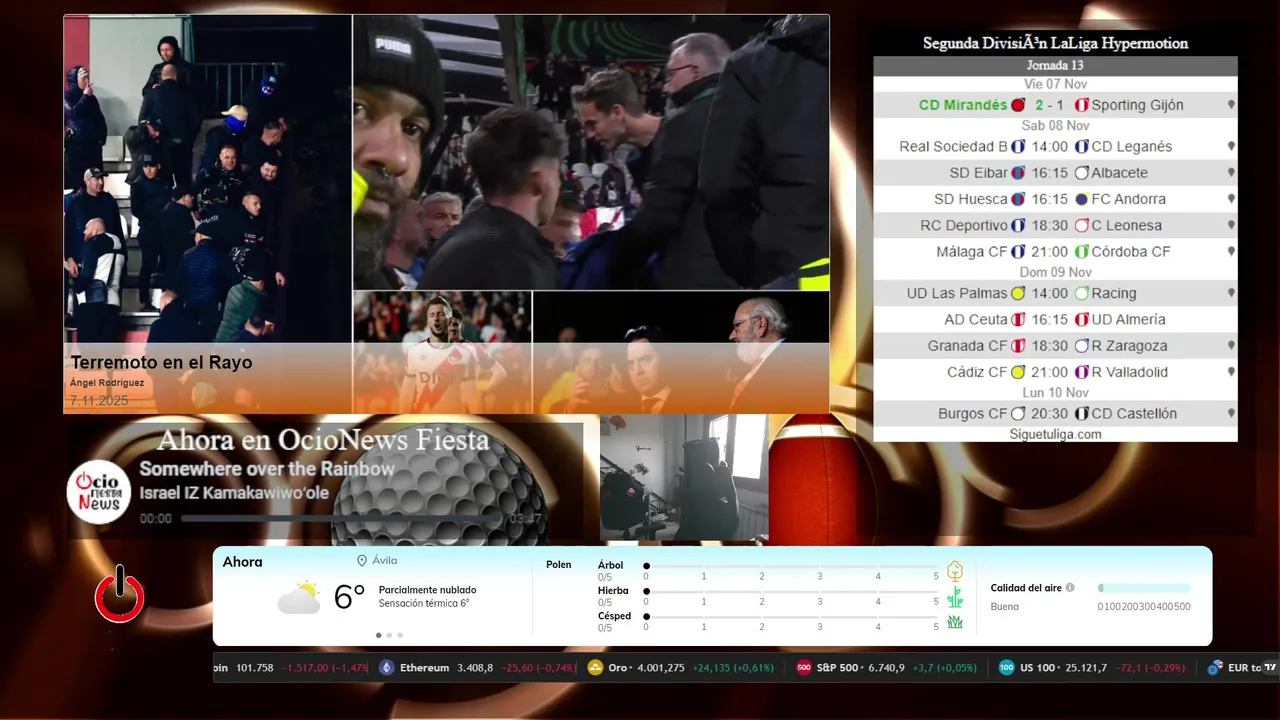Click the 6° temperature reading
This screenshot has width=1280, height=720.
click(349, 597)
